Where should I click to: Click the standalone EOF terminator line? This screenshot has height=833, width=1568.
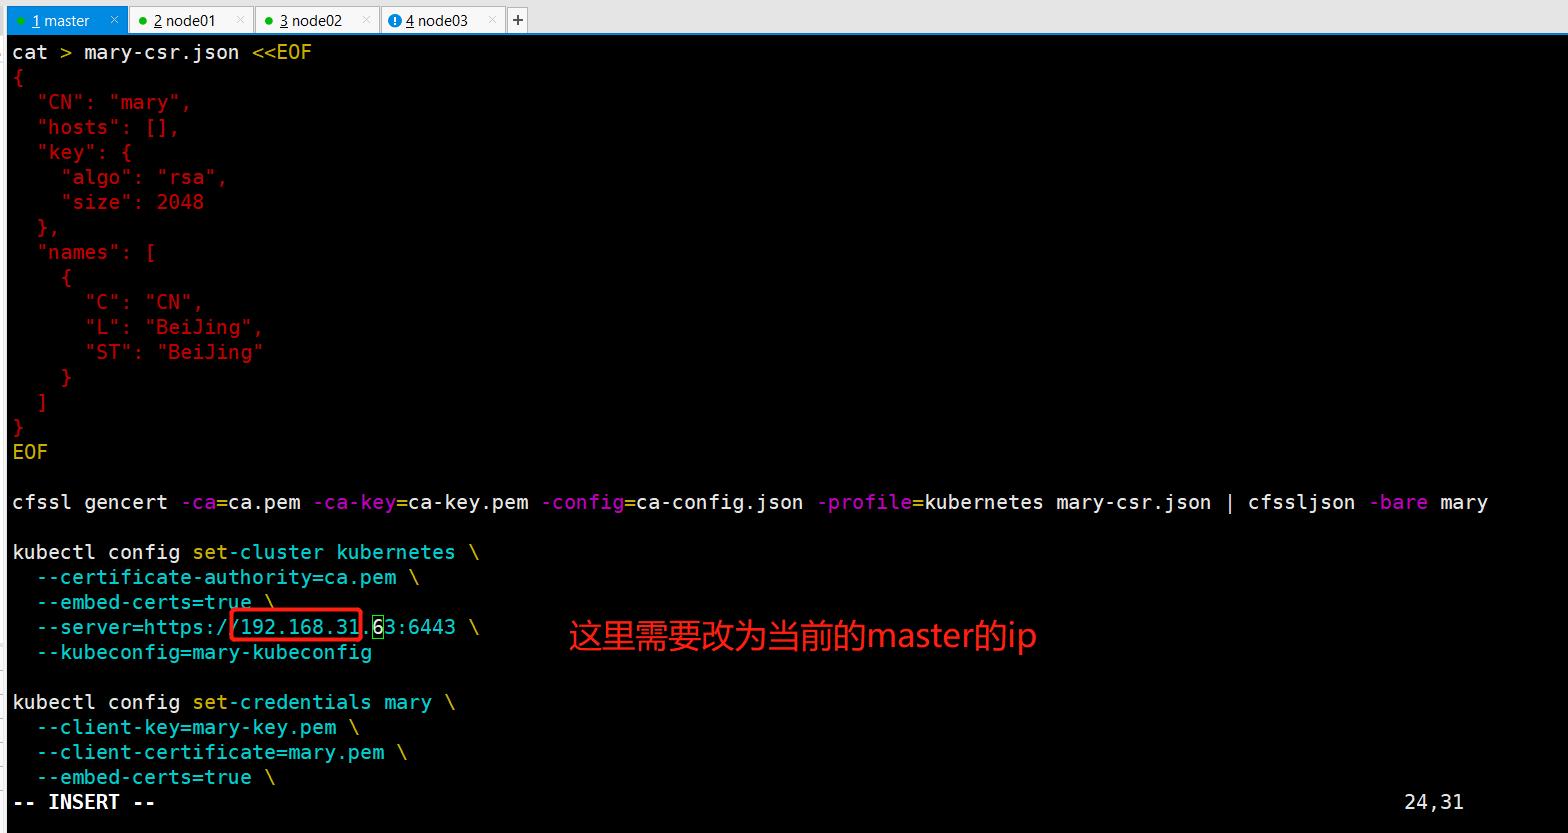click(30, 452)
